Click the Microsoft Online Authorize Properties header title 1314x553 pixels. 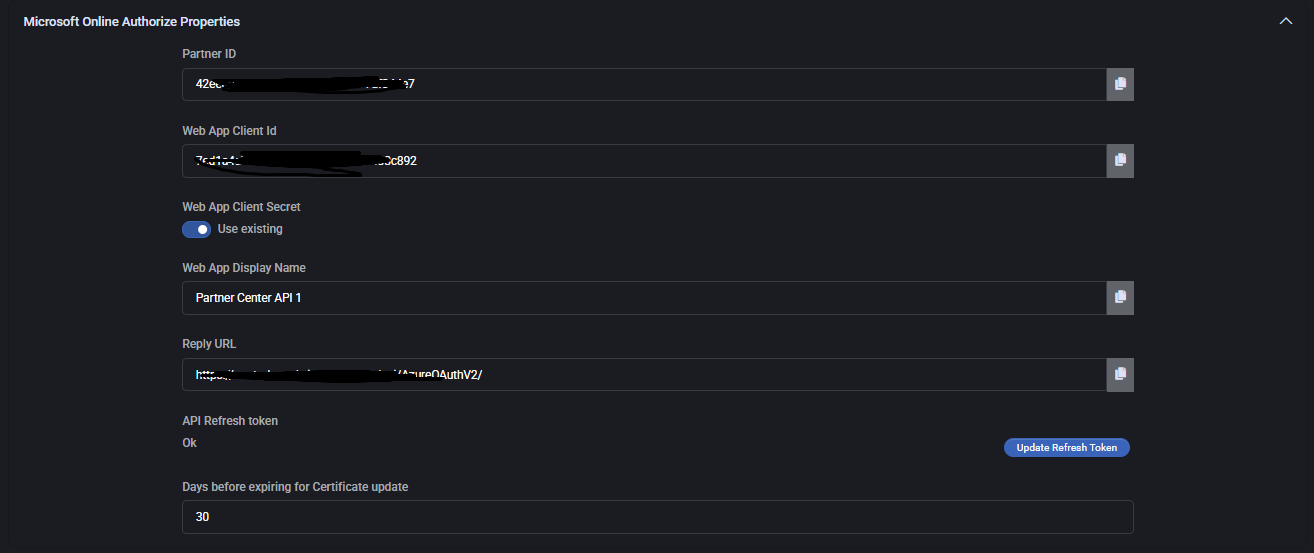tap(131, 21)
